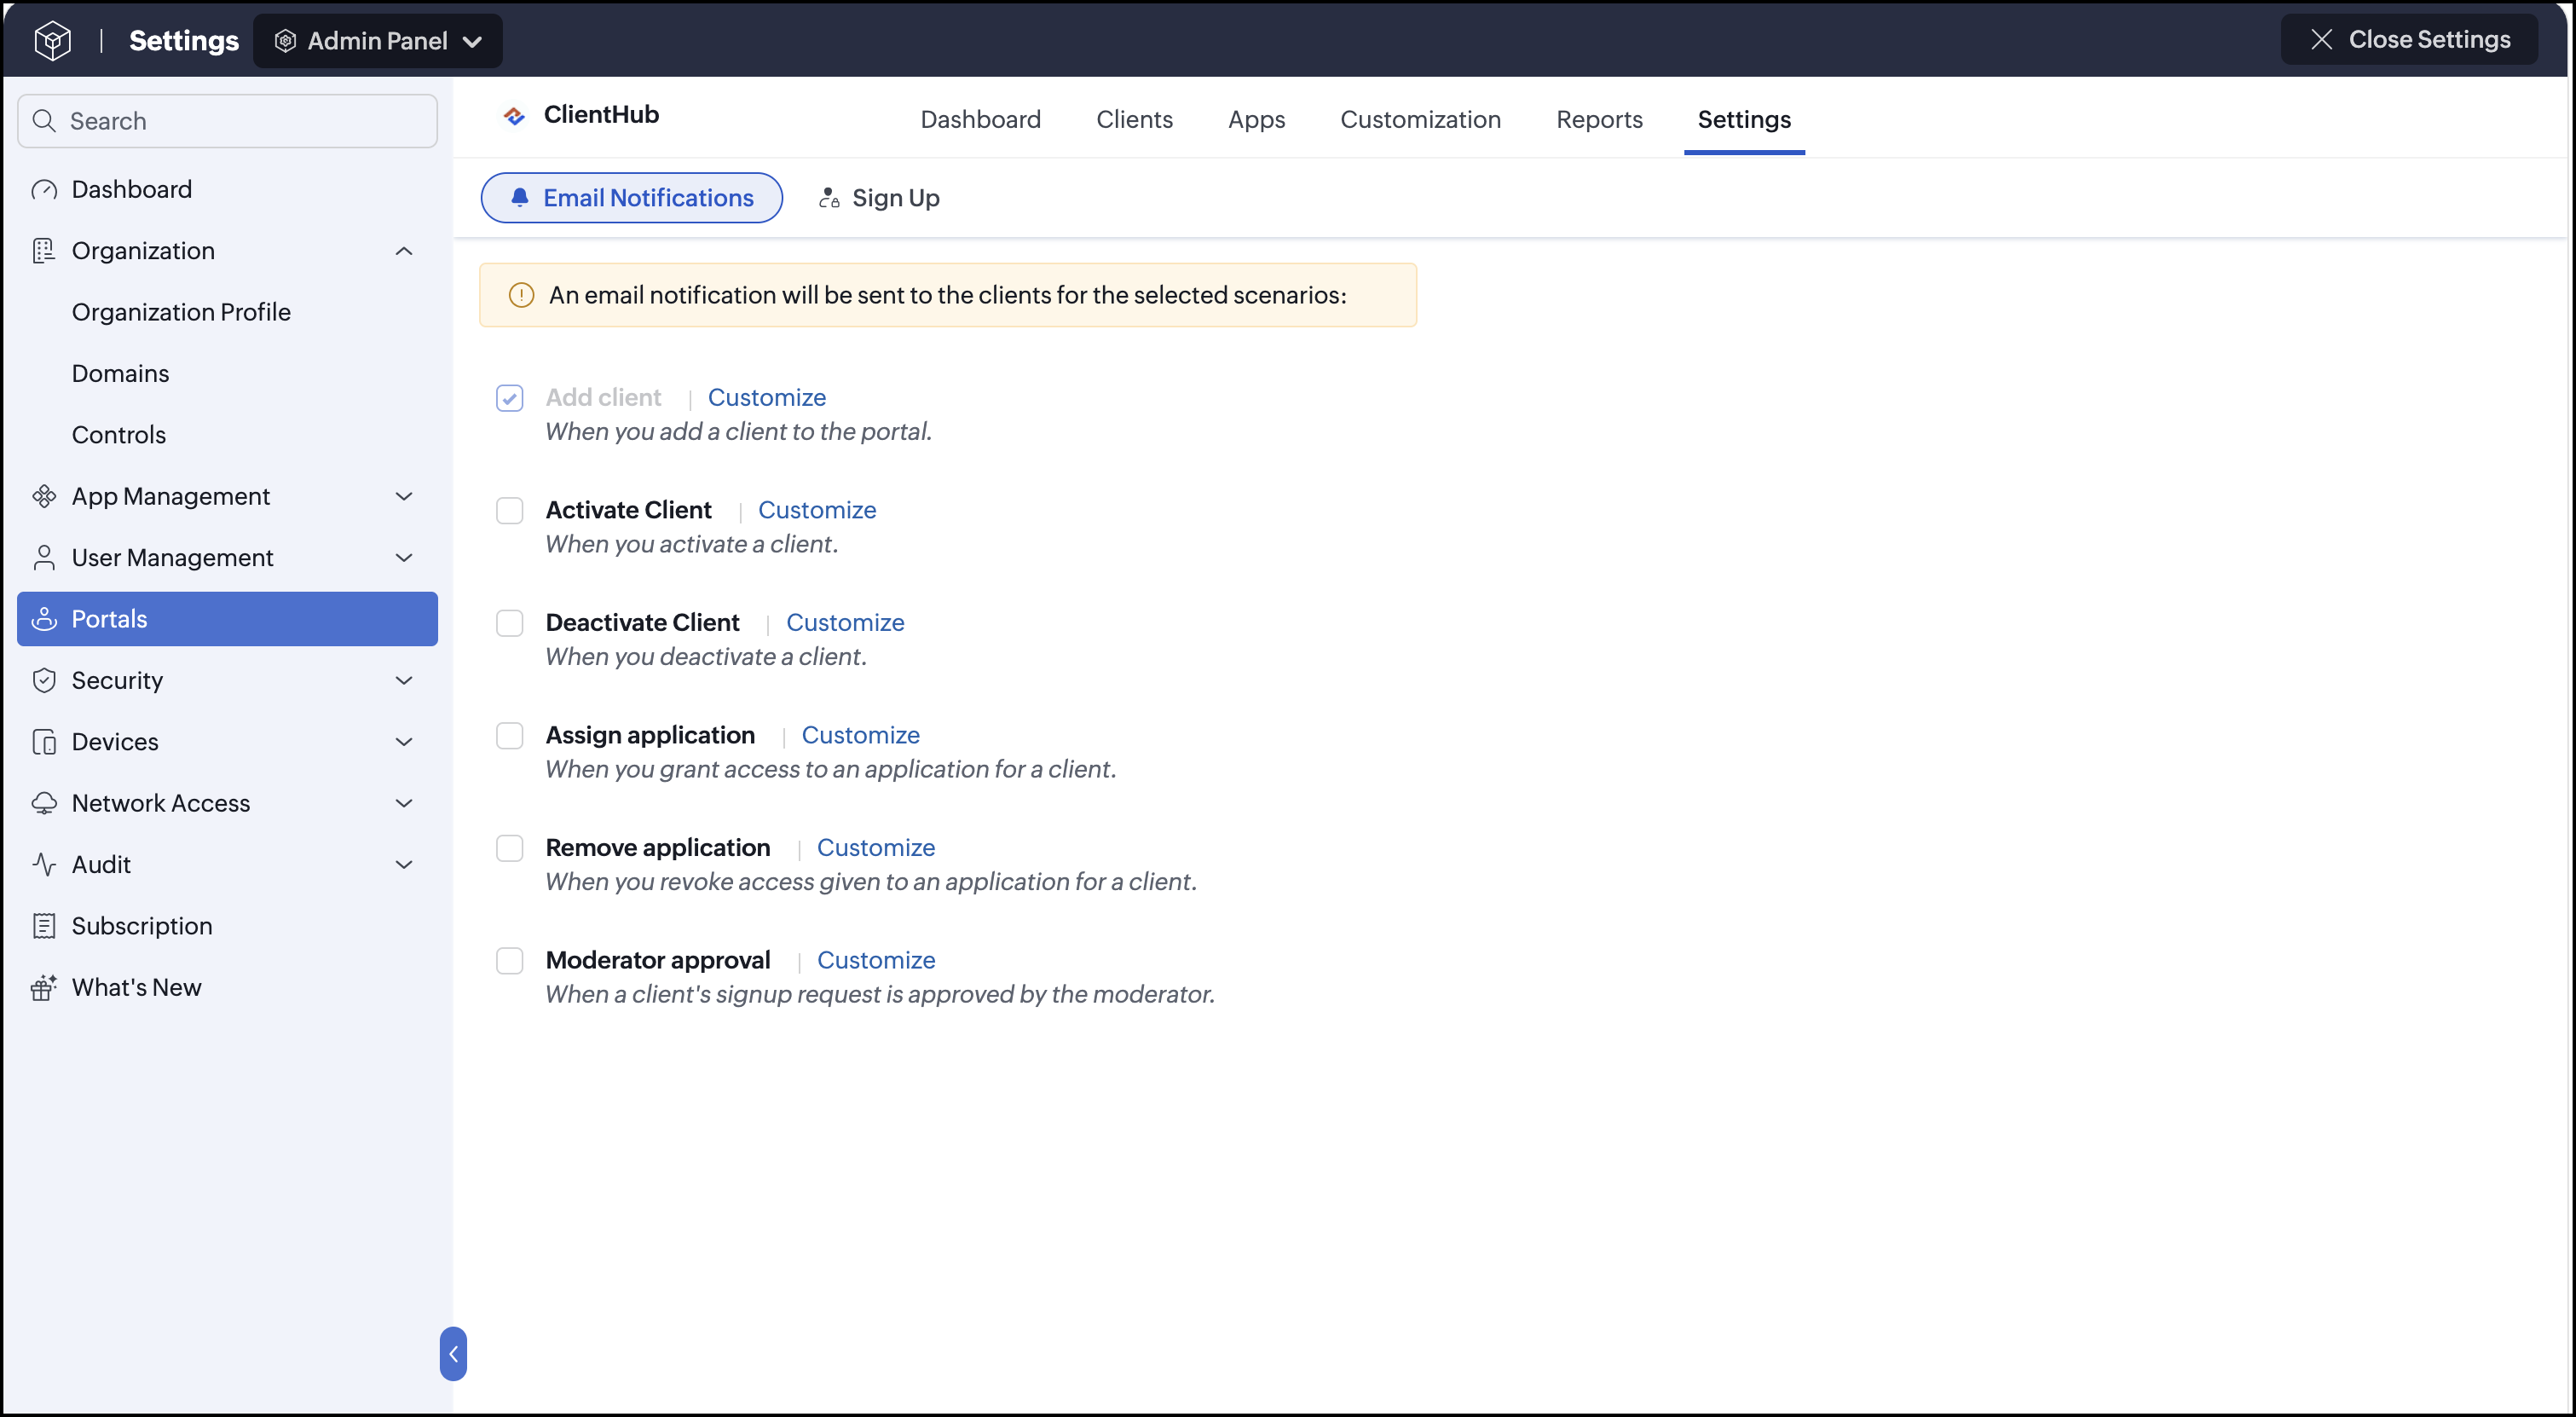2576x1417 pixels.
Task: Click the search magnifier icon
Action: click(x=44, y=121)
